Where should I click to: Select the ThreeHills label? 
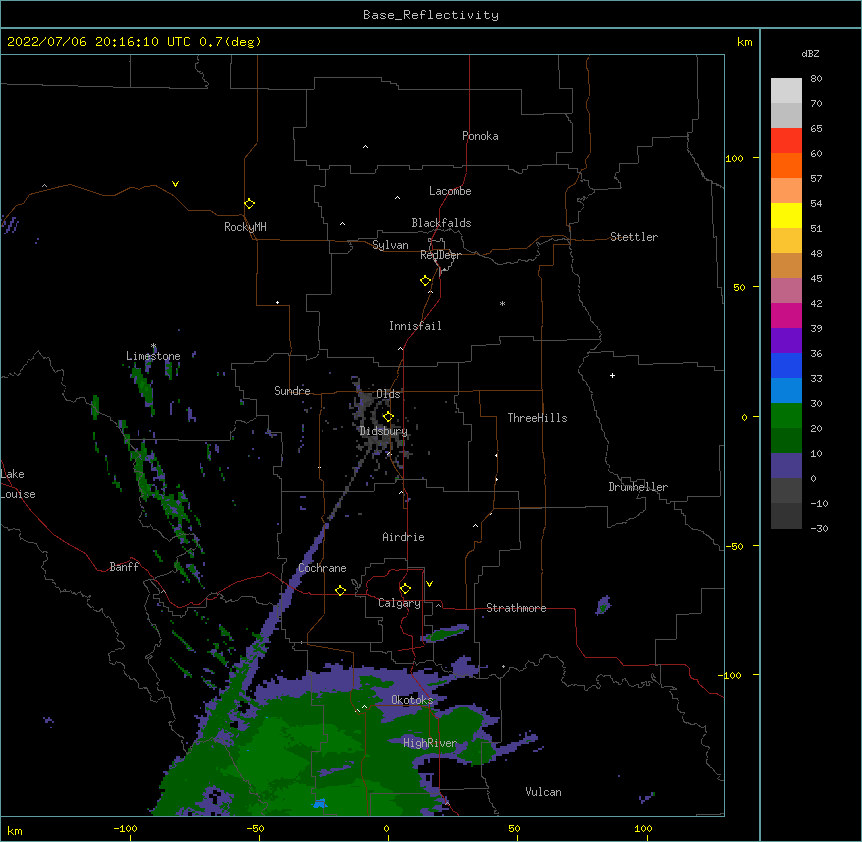click(x=537, y=418)
